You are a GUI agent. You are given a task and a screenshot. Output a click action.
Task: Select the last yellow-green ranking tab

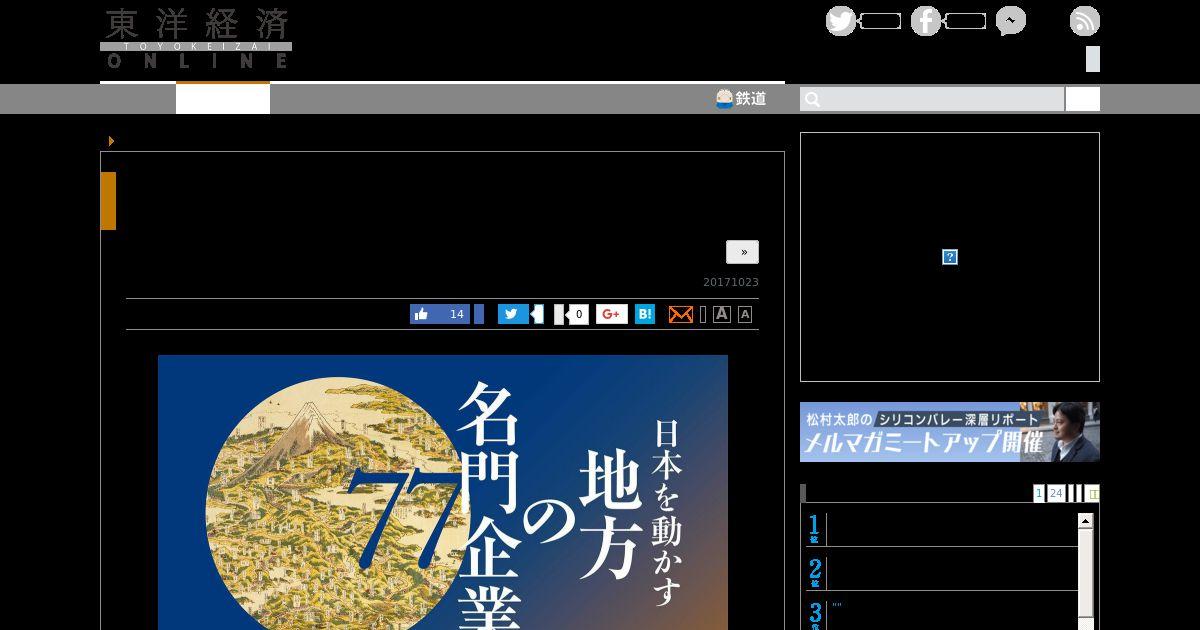(x=1093, y=493)
